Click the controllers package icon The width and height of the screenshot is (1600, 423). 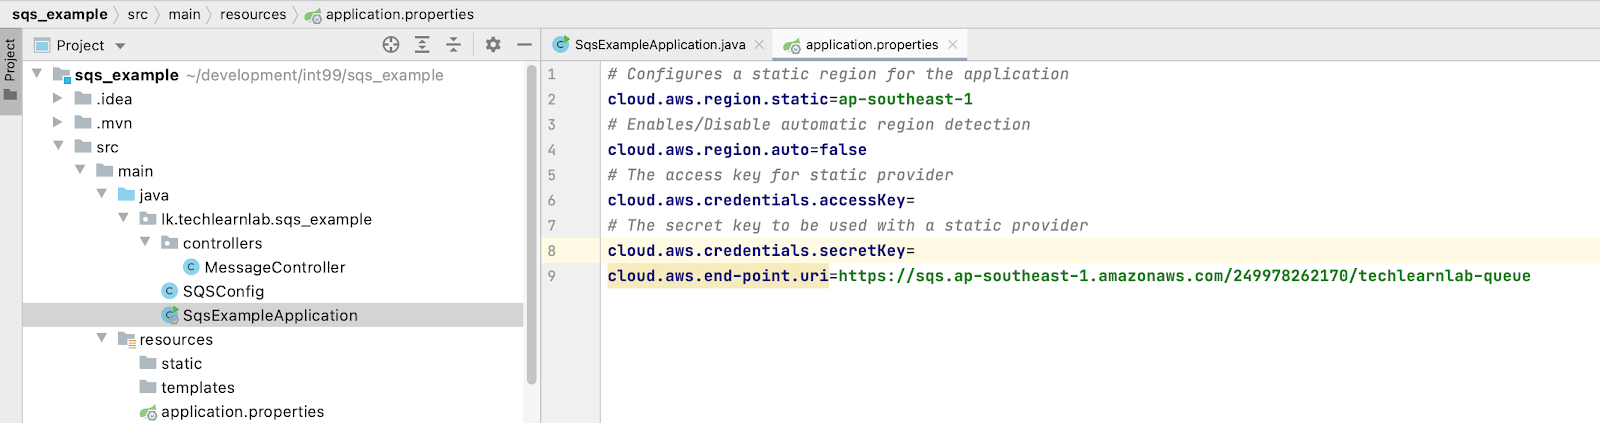point(170,243)
